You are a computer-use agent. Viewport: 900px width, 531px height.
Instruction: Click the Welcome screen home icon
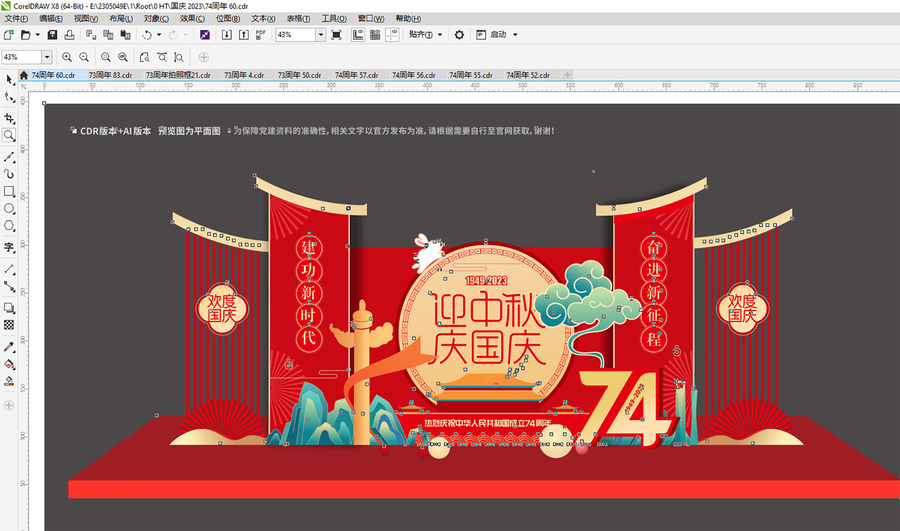24,75
